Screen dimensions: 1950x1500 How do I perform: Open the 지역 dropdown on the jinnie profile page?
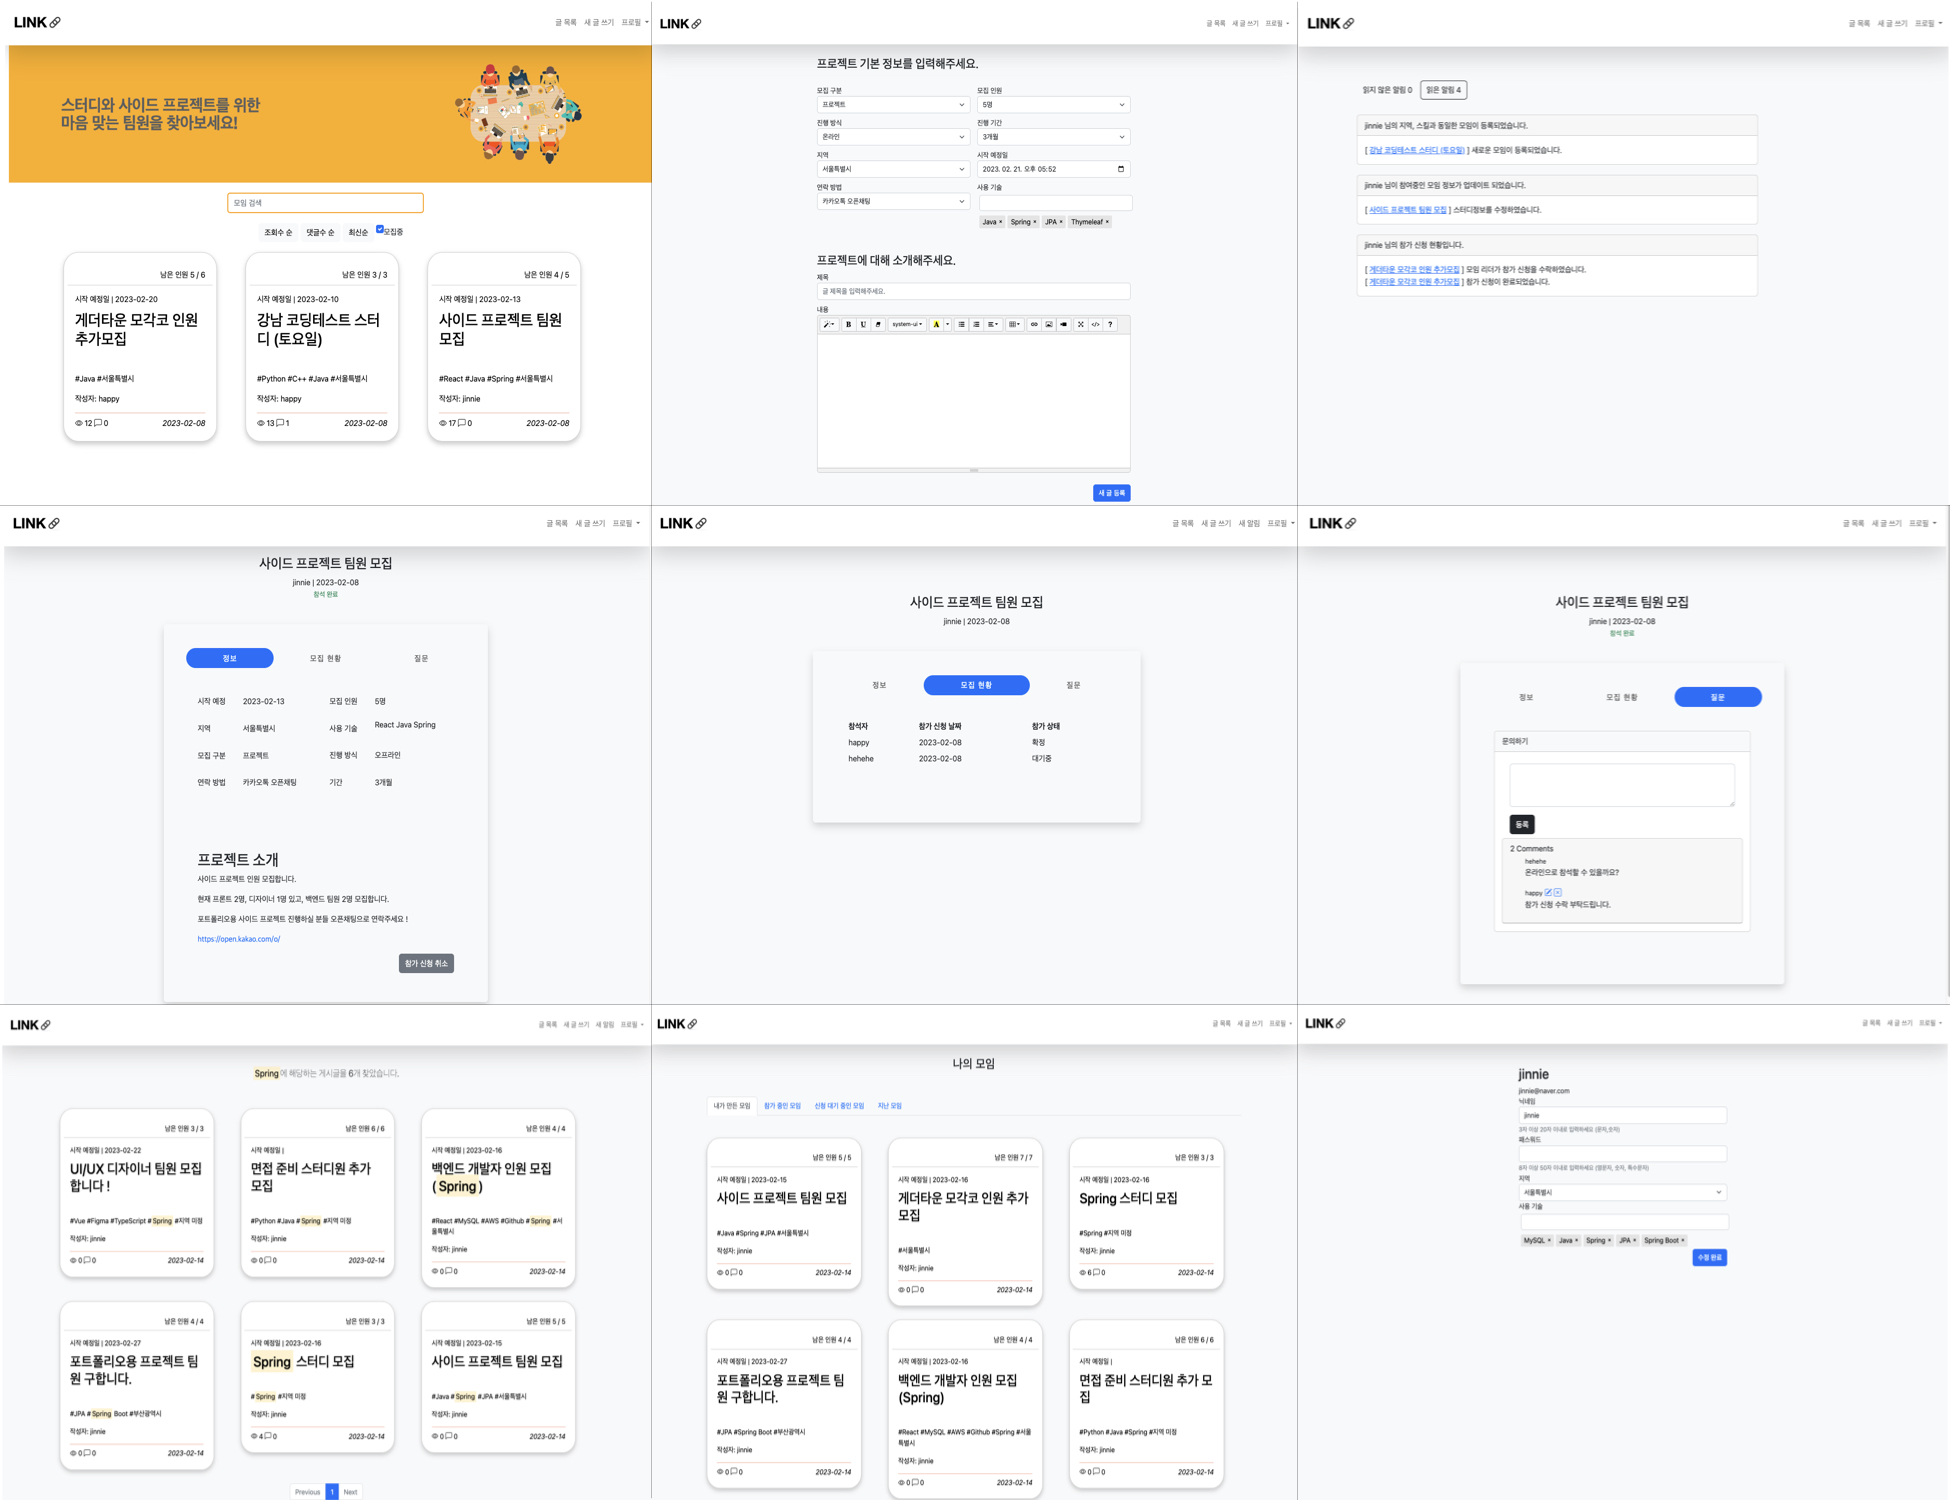click(1622, 1192)
